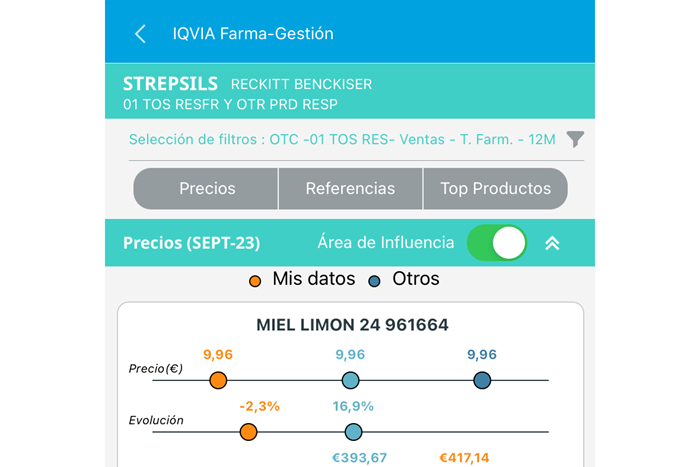Toggle the Área de Influencia switch
Image resolution: width=700 pixels, height=467 pixels.
(x=497, y=242)
